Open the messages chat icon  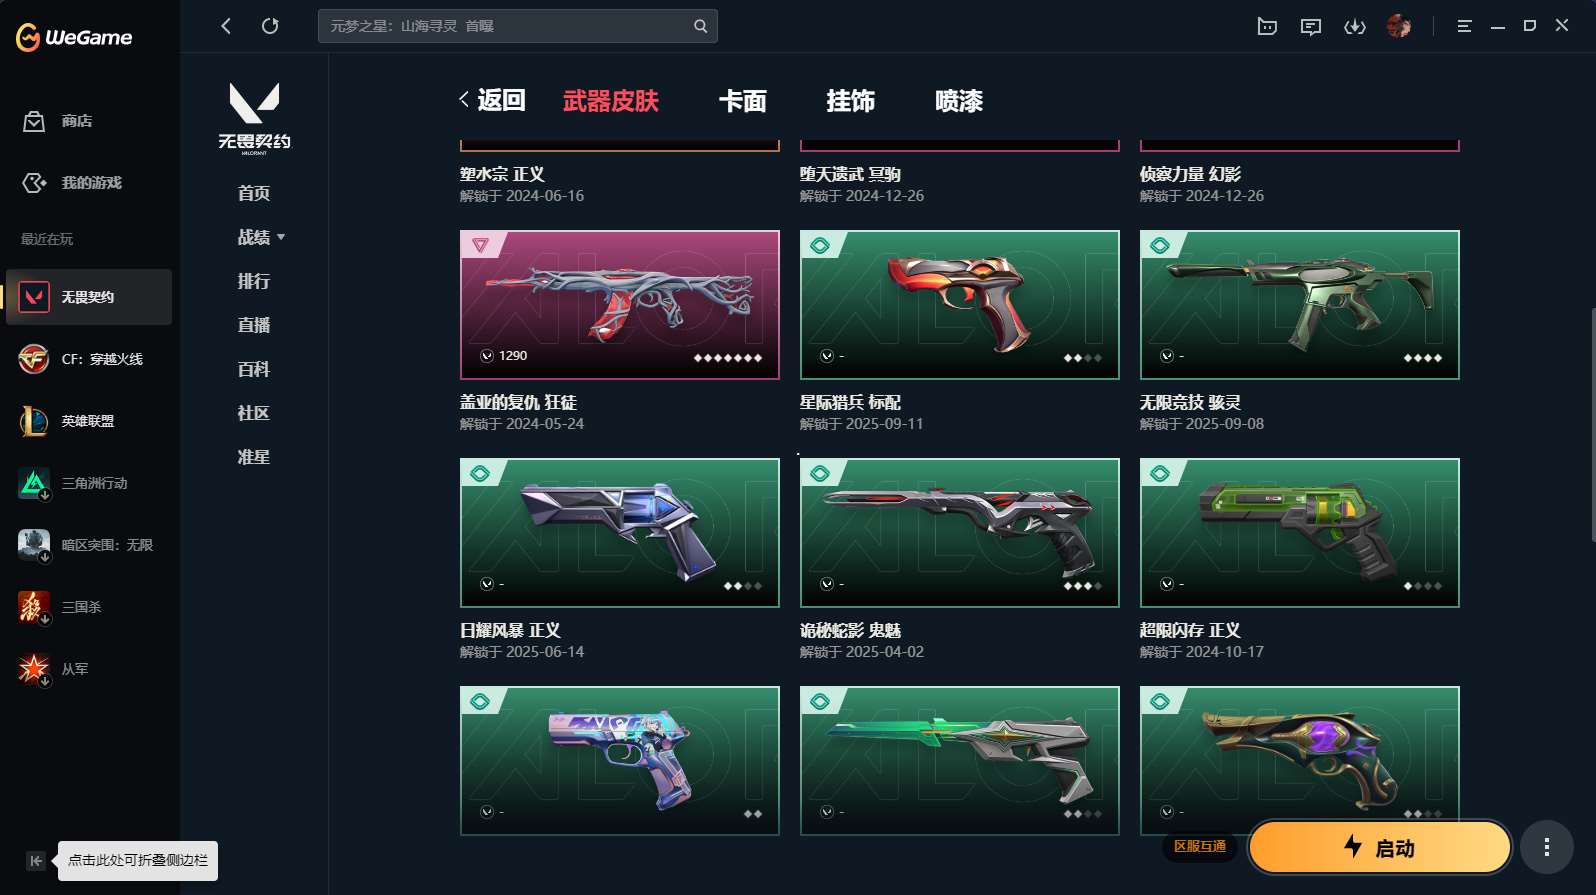[x=1311, y=27]
